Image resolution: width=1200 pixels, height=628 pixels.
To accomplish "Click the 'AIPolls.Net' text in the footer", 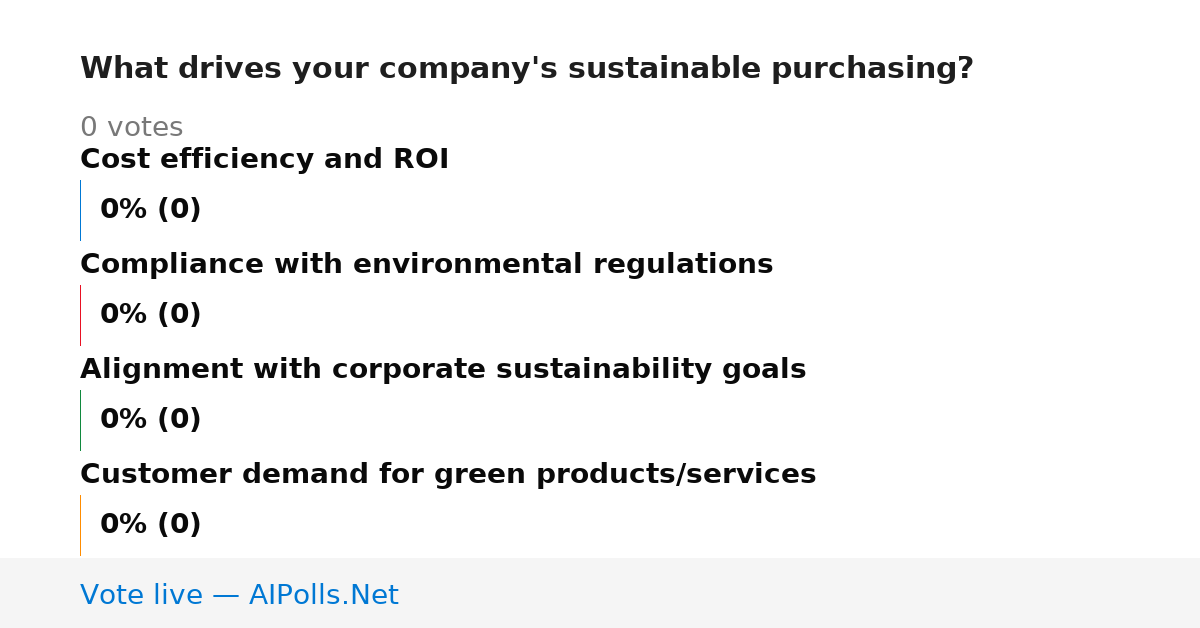I will [323, 595].
